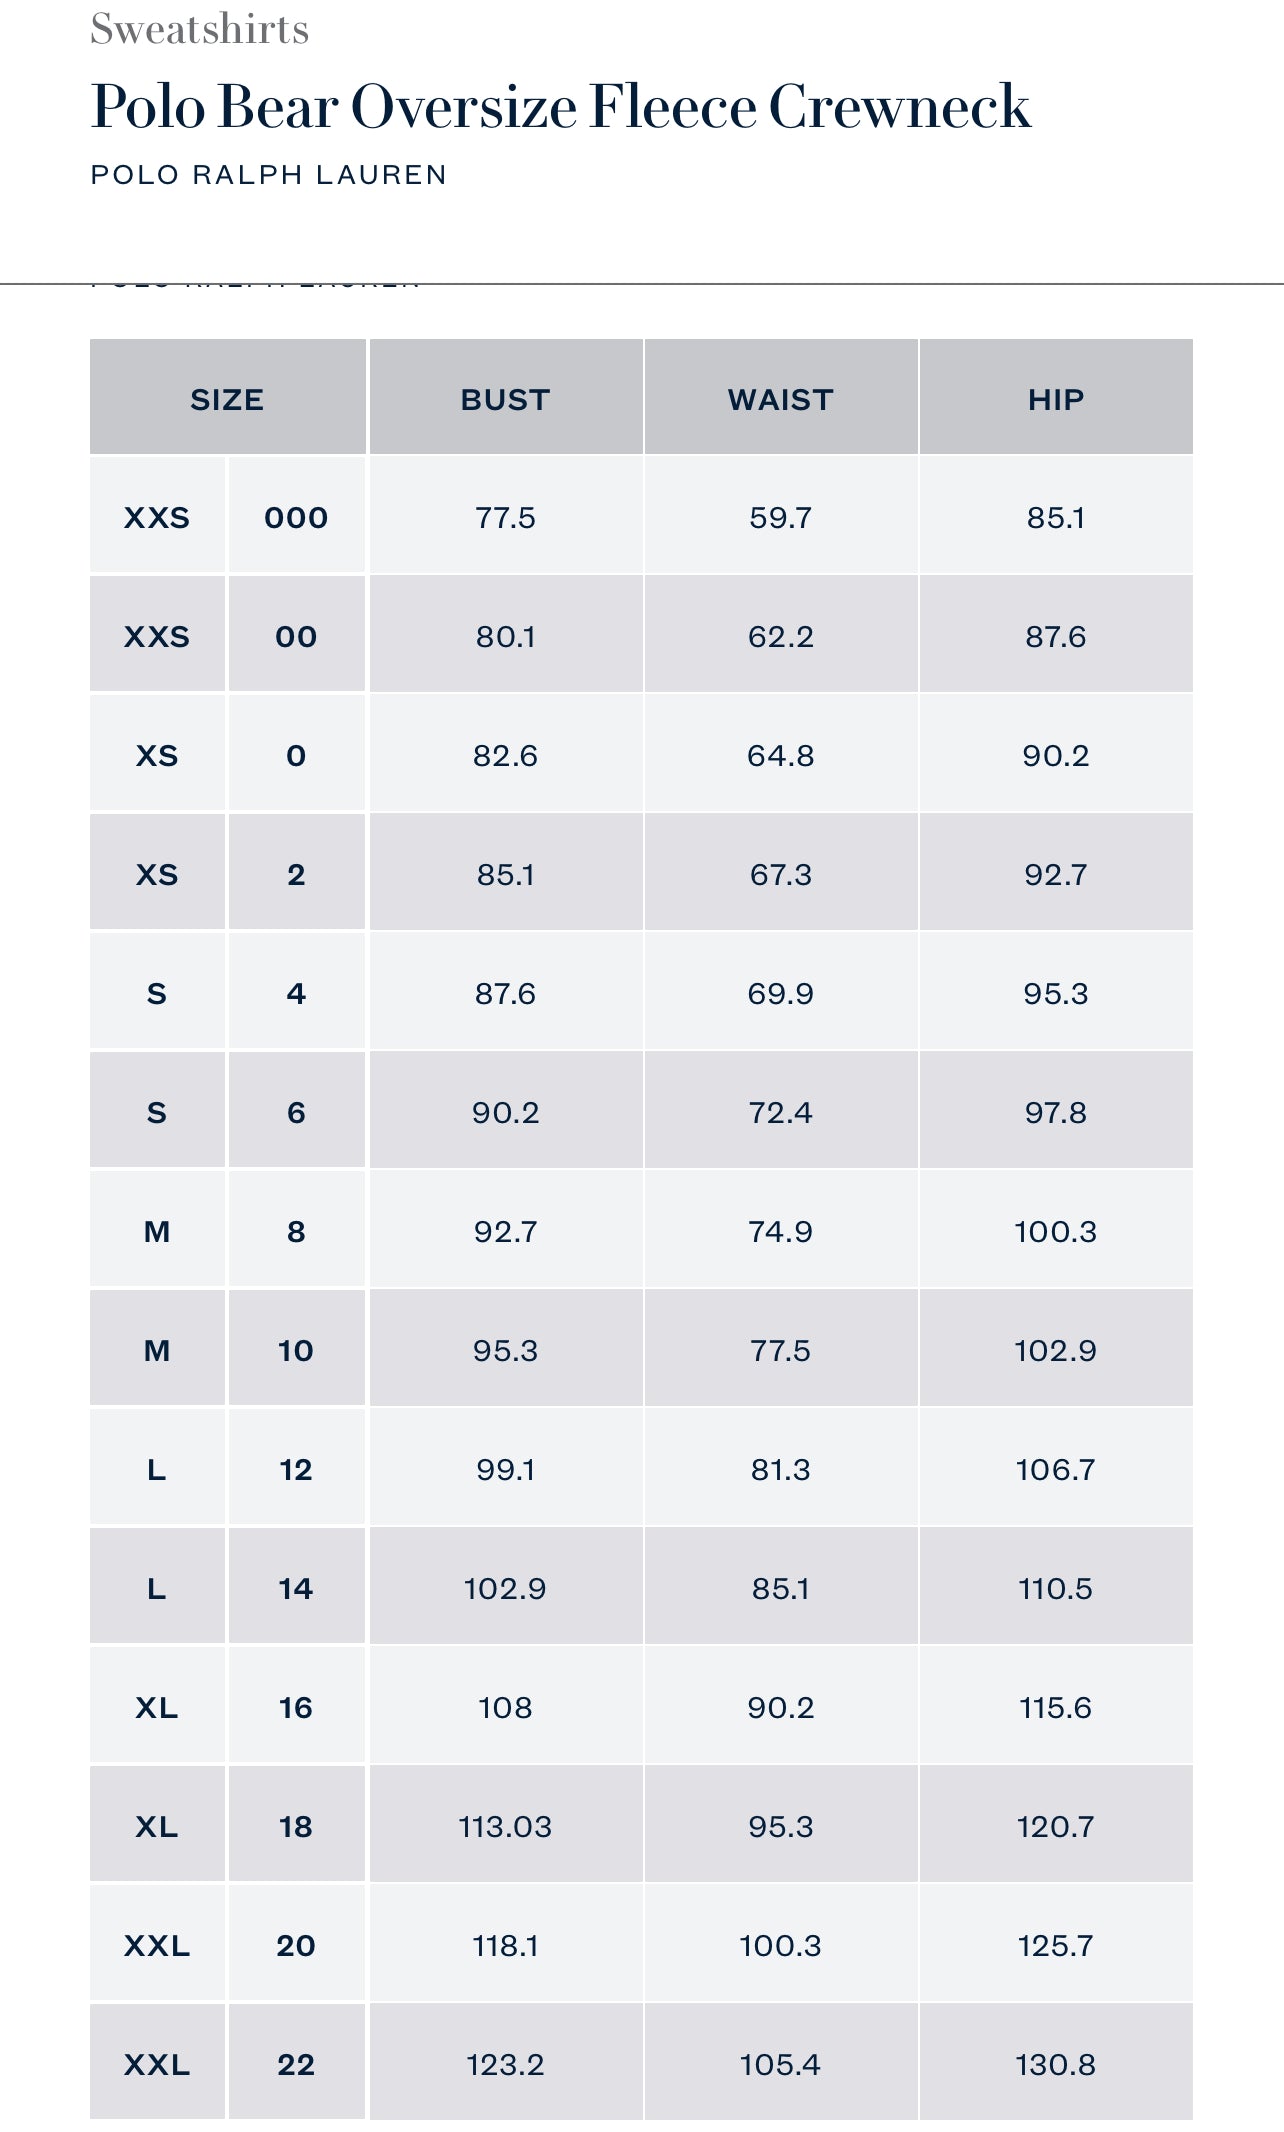Click hip value 95.3 for size 4

1055,993
